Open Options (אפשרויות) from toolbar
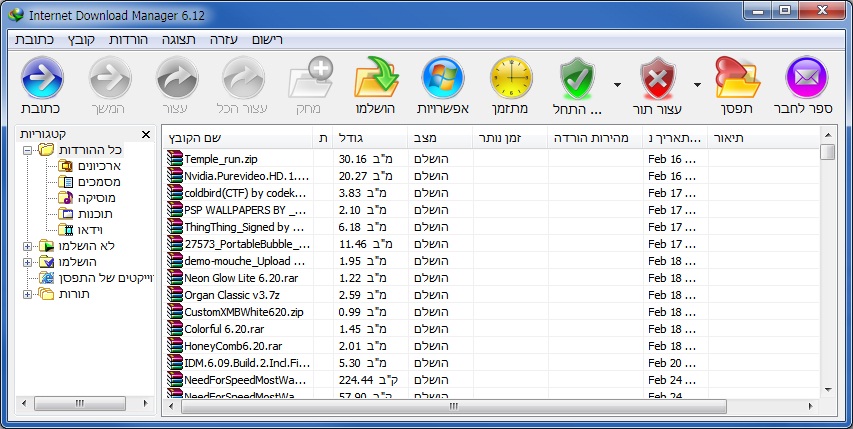This screenshot has width=853, height=429. pos(443,79)
